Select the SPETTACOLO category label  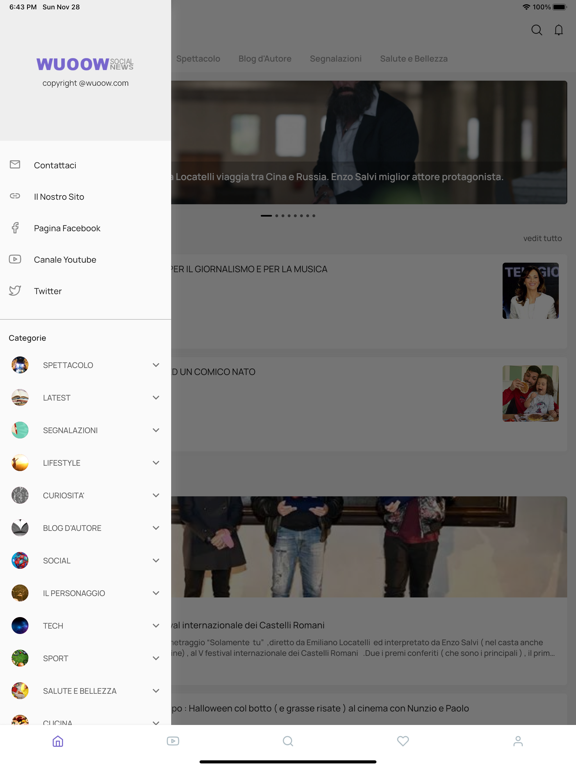(68, 365)
